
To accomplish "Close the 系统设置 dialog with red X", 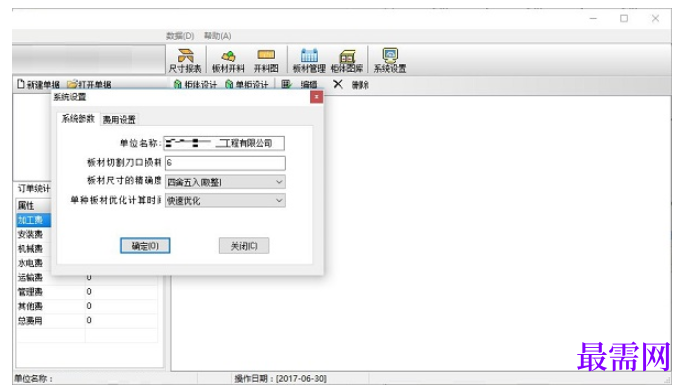I will tap(316, 97).
